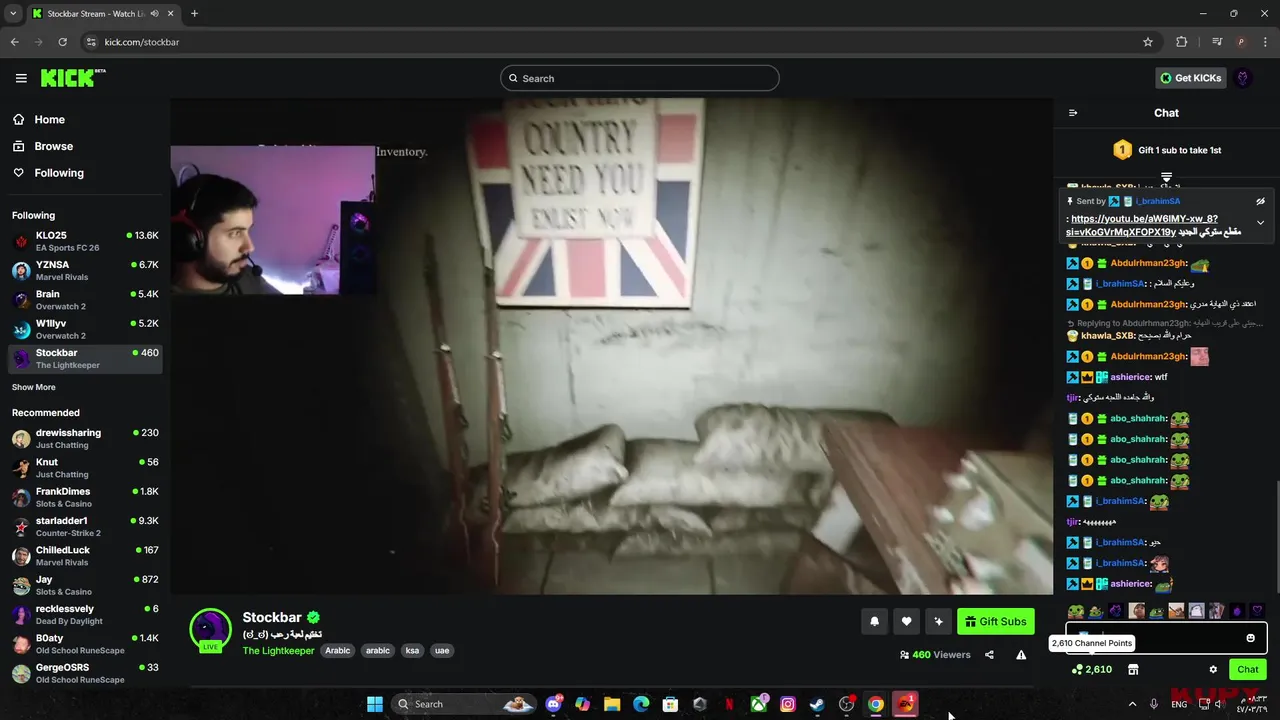Click the 2,610 channel points balance
The image size is (1280, 720).
click(x=1092, y=669)
